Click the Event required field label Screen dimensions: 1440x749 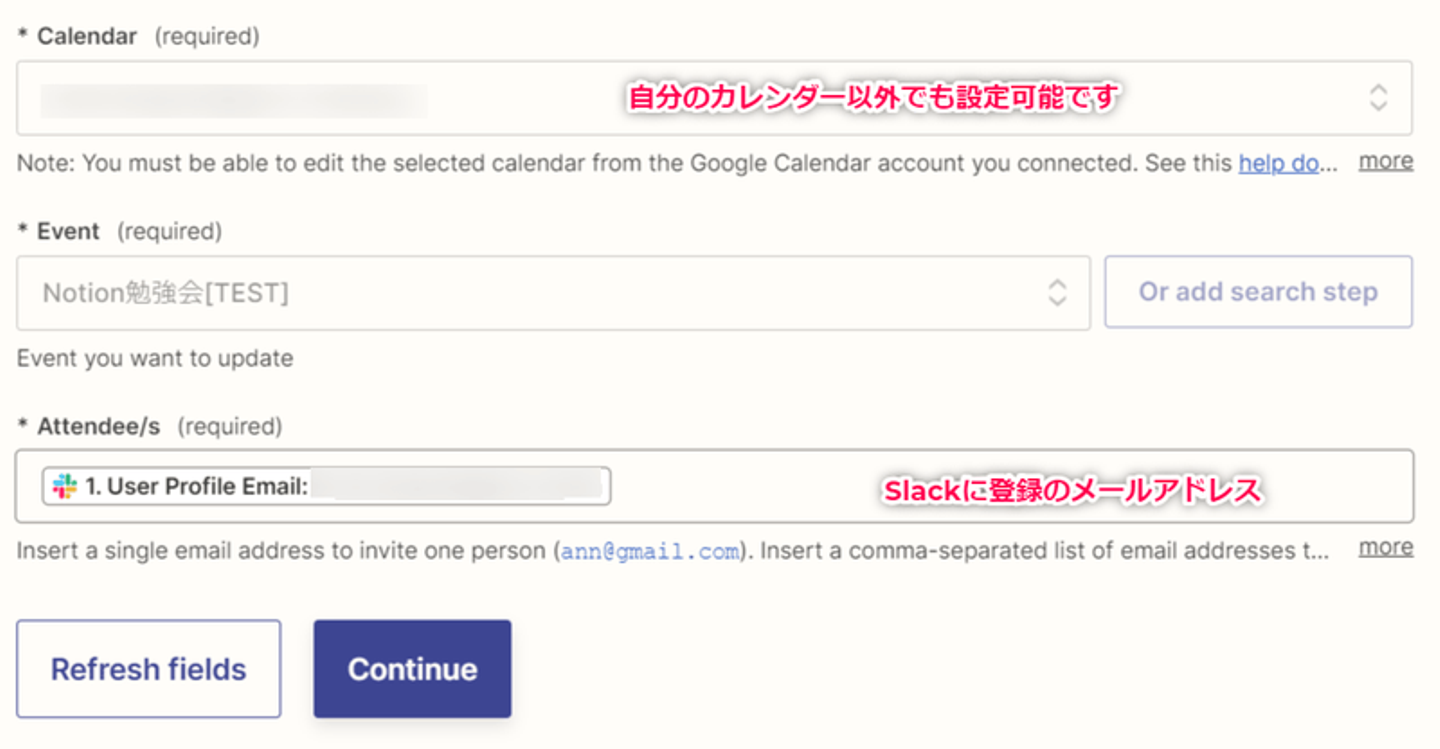click(x=68, y=232)
